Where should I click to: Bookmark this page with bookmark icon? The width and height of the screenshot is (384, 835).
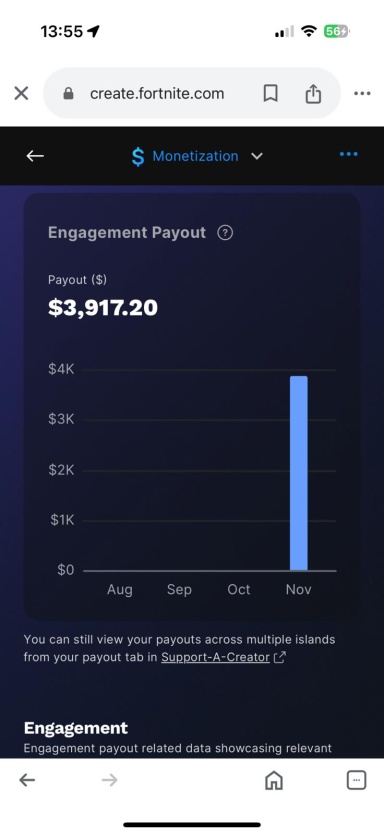click(x=271, y=94)
